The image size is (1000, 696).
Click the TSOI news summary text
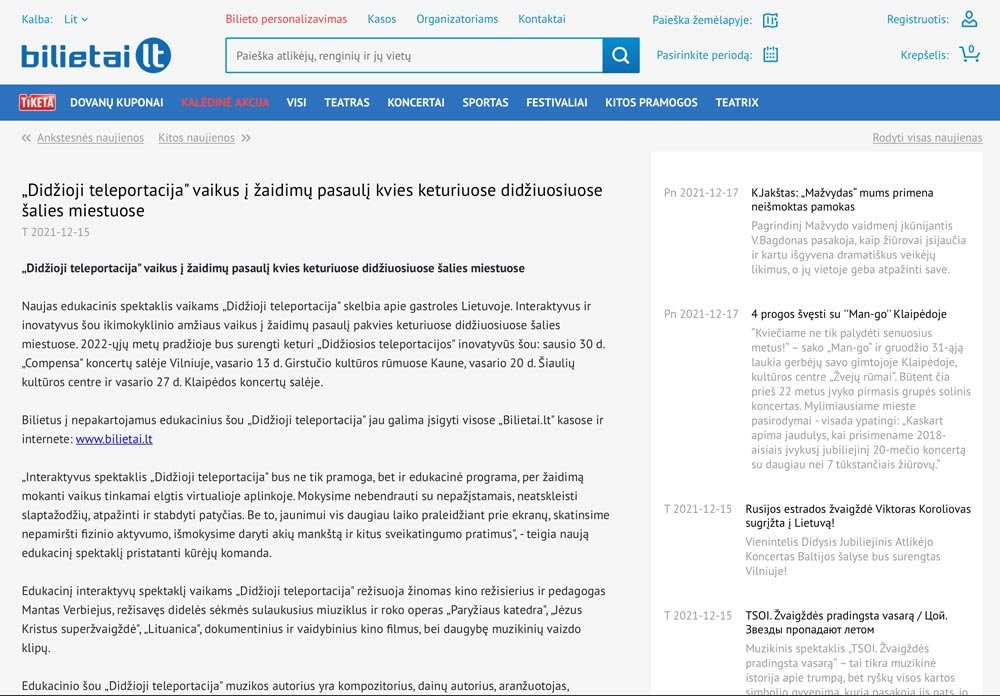tap(857, 669)
